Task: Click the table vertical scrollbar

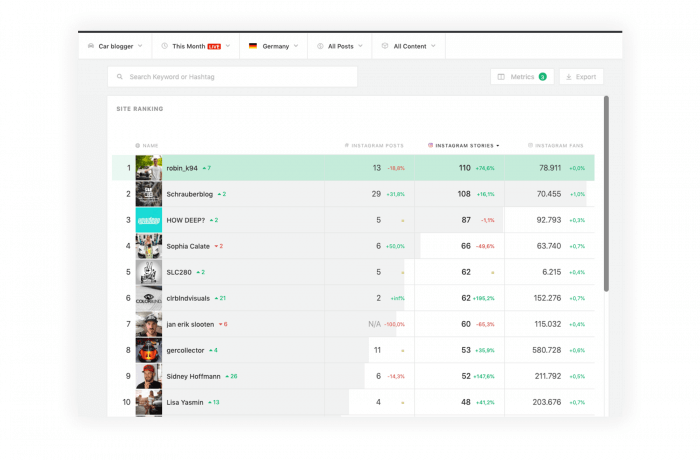Action: click(x=606, y=194)
